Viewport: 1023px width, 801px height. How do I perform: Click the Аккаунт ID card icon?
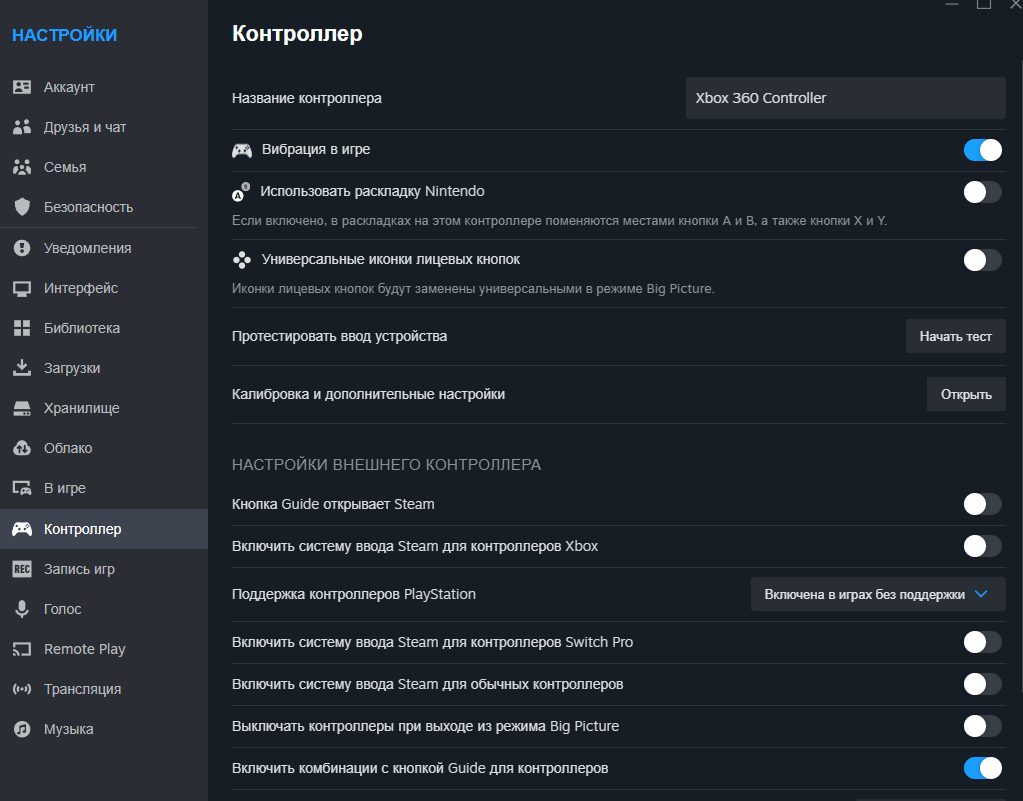(22, 87)
